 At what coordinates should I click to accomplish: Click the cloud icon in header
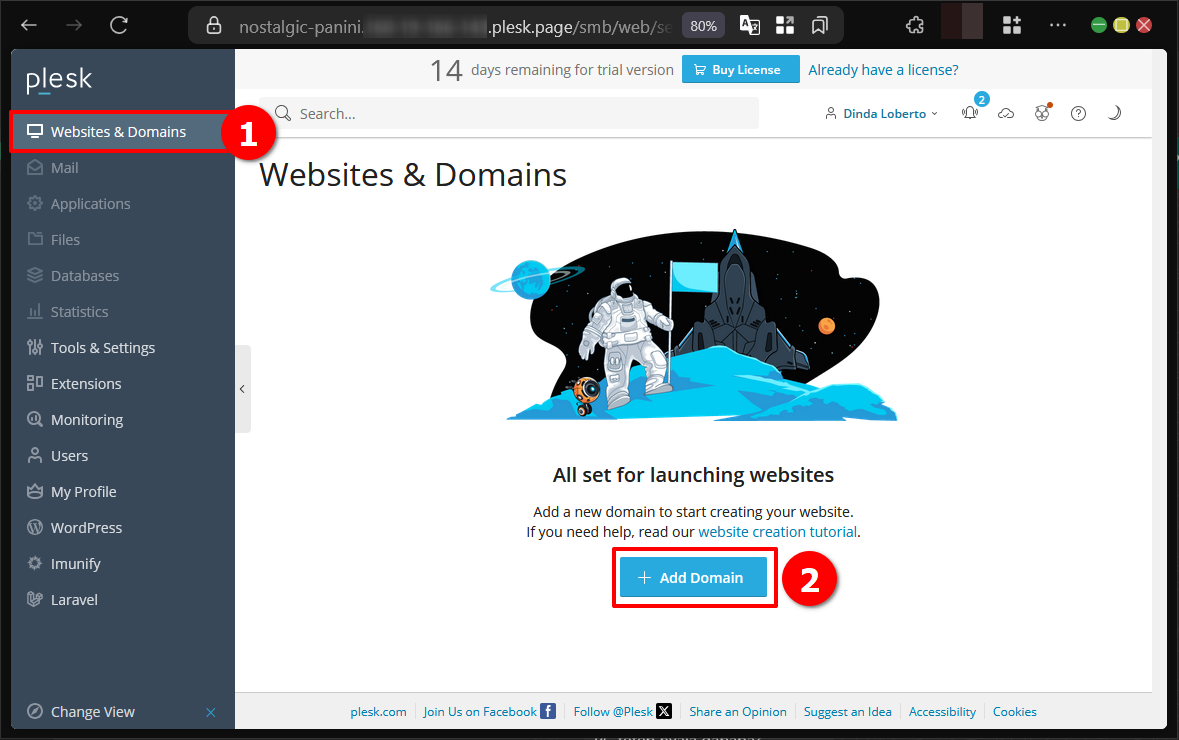(1006, 114)
